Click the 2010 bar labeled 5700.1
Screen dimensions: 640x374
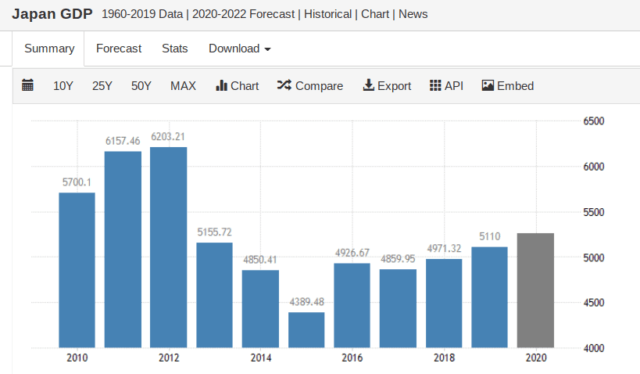[x=77, y=270]
